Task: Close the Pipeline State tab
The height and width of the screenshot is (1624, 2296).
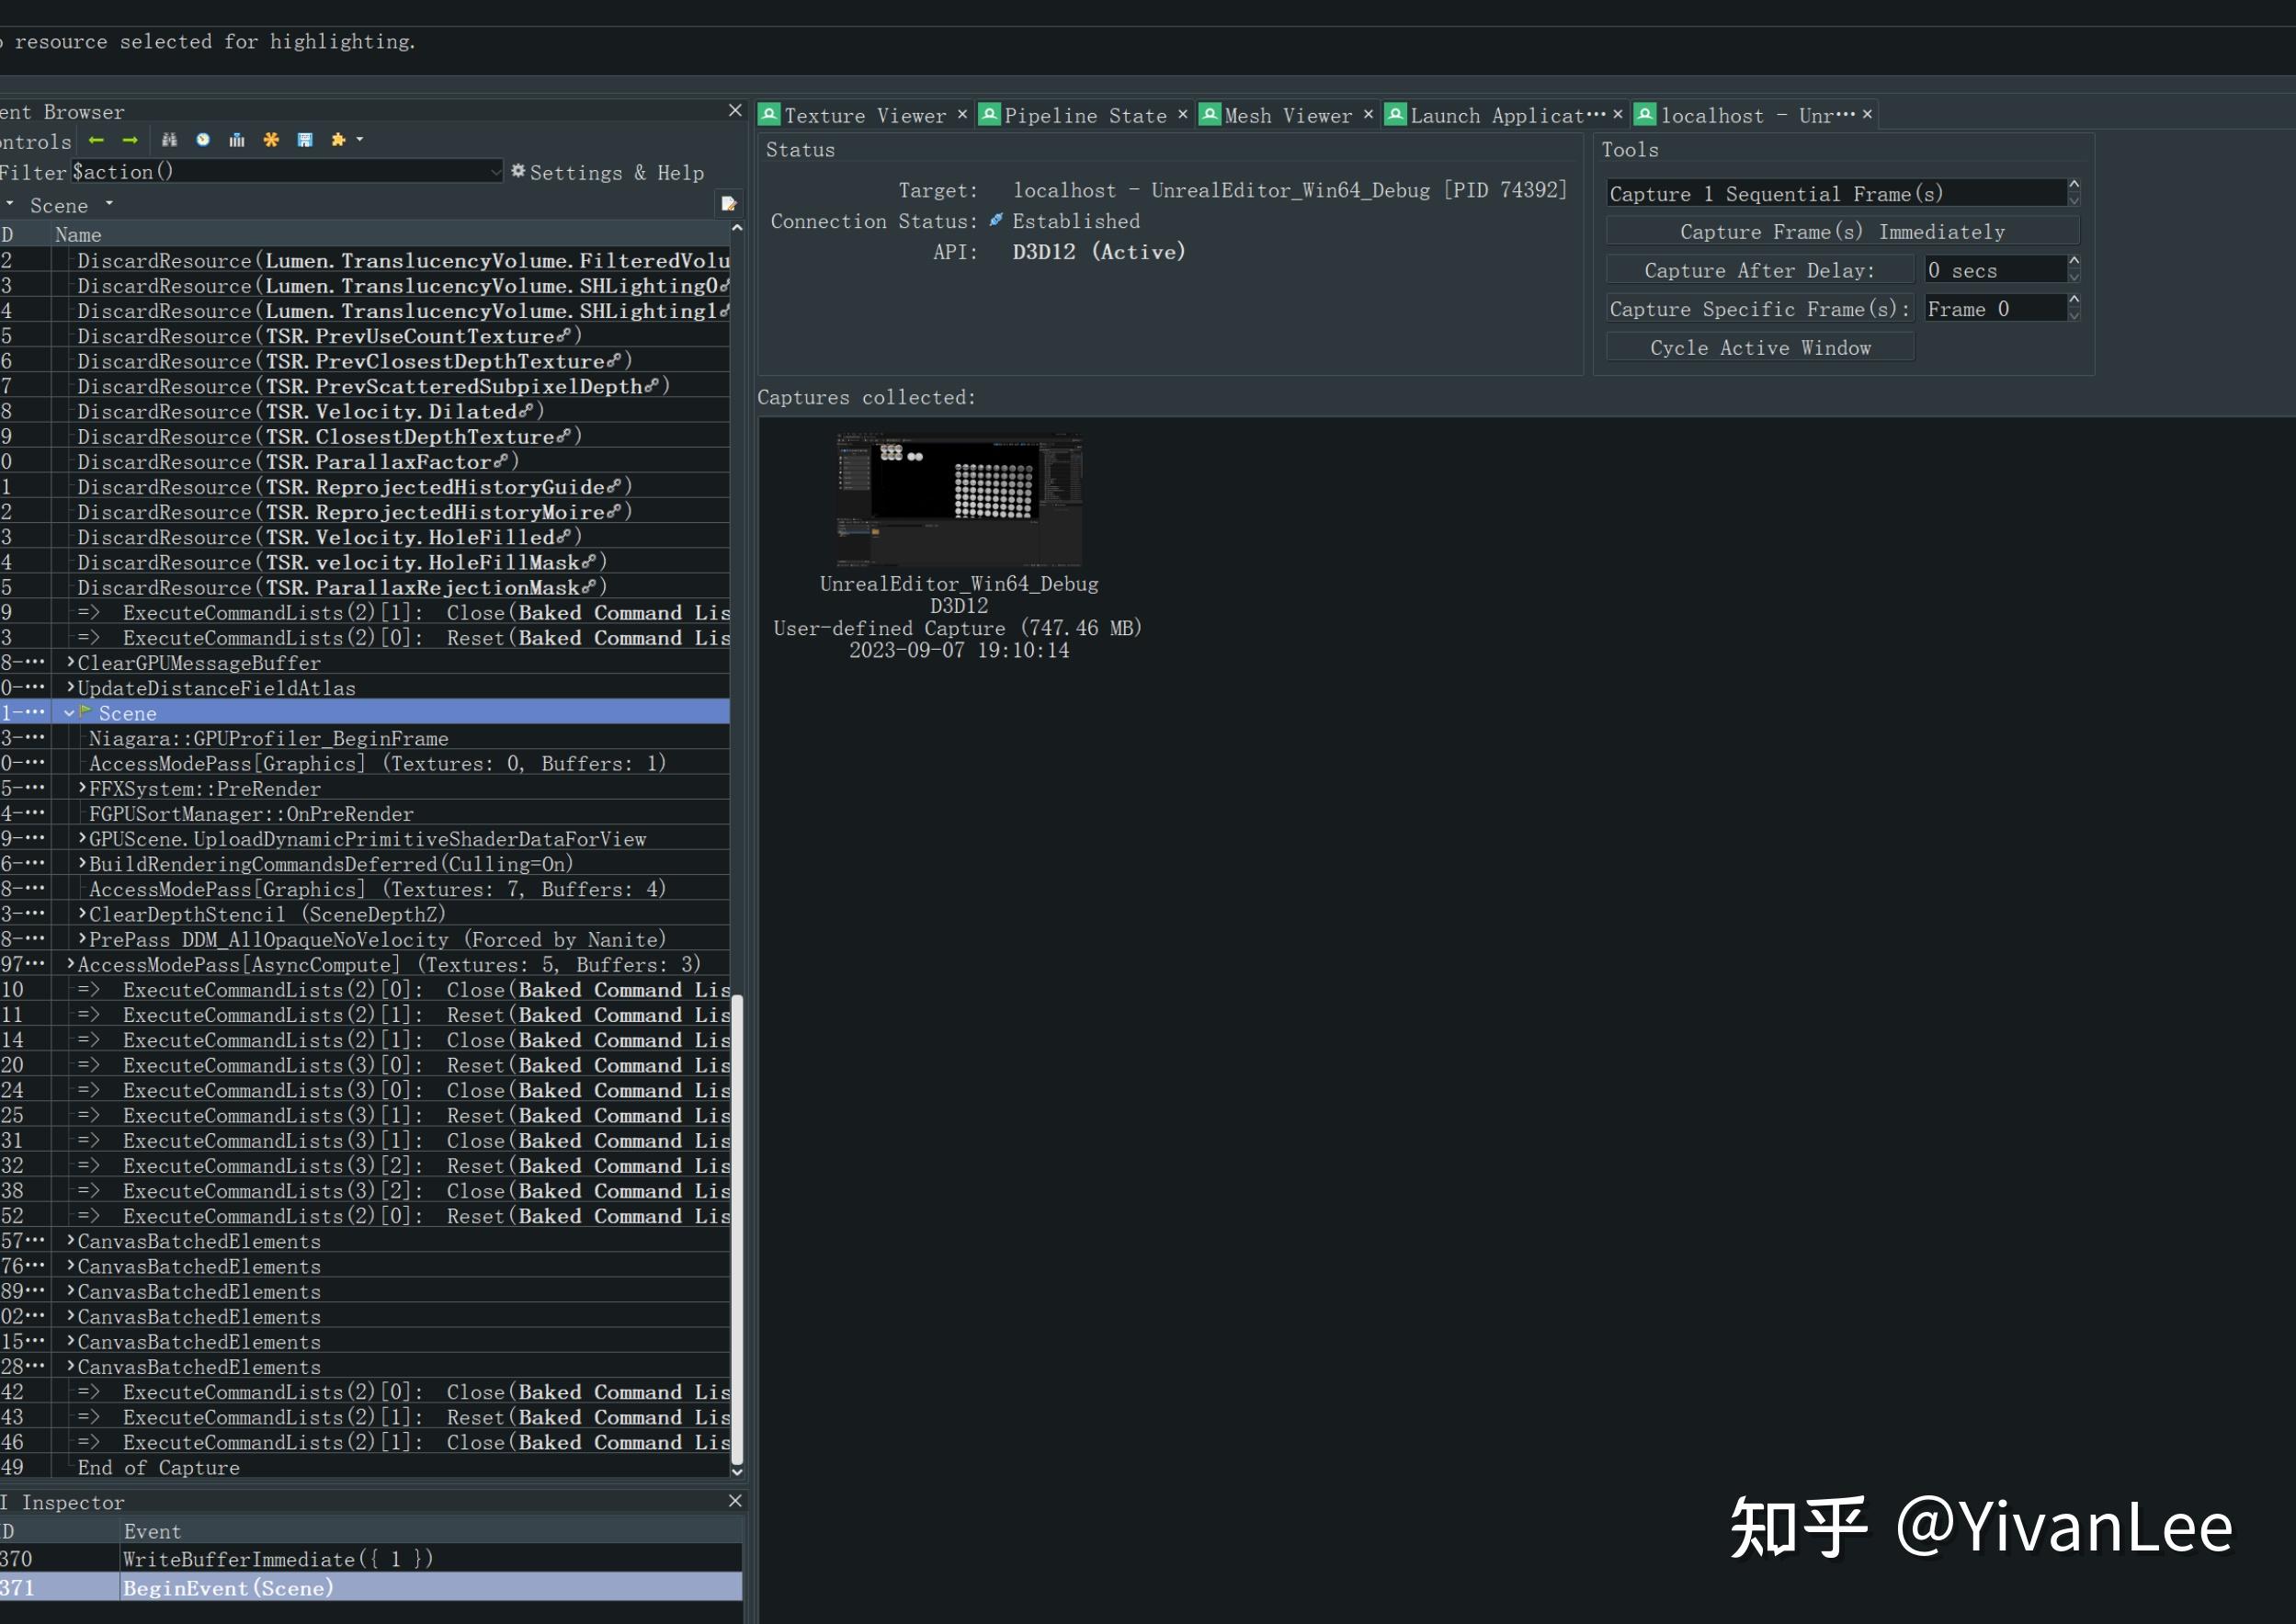Action: (1182, 115)
